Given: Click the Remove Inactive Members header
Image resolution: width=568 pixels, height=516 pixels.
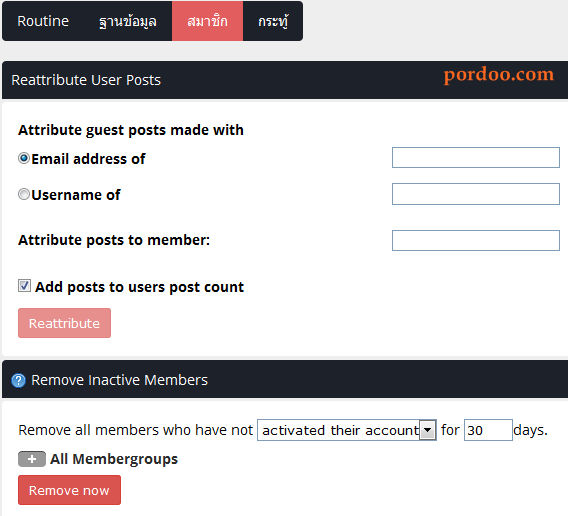Looking at the screenshot, I should click(x=120, y=380).
